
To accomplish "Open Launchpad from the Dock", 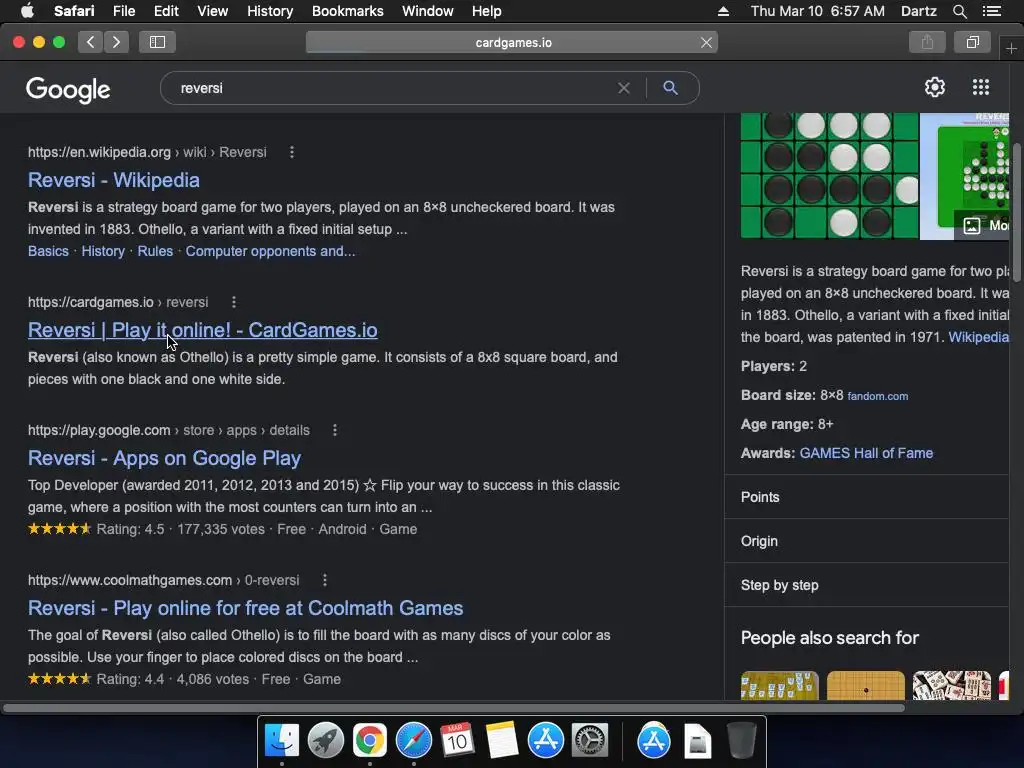I will [x=325, y=741].
